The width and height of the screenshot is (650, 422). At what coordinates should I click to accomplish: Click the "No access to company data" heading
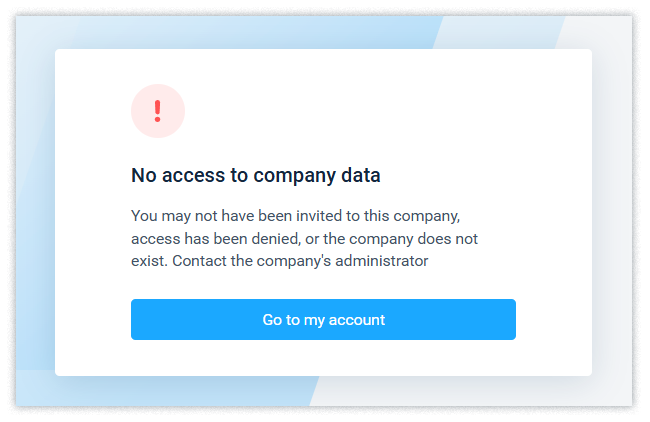256,175
